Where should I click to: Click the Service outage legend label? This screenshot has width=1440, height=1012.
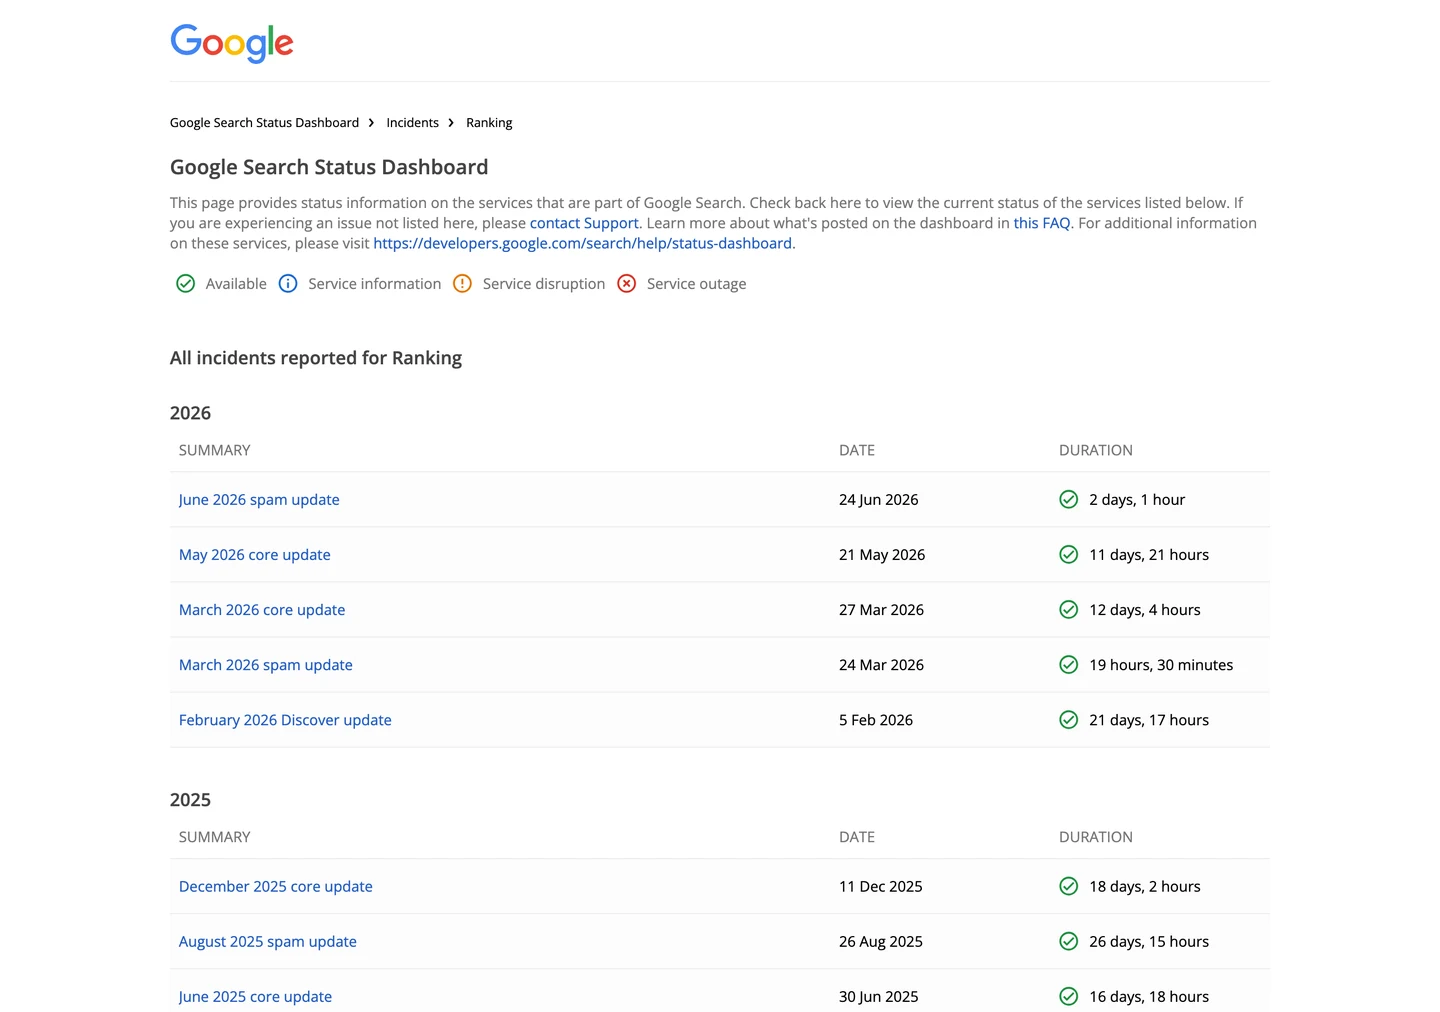point(696,284)
